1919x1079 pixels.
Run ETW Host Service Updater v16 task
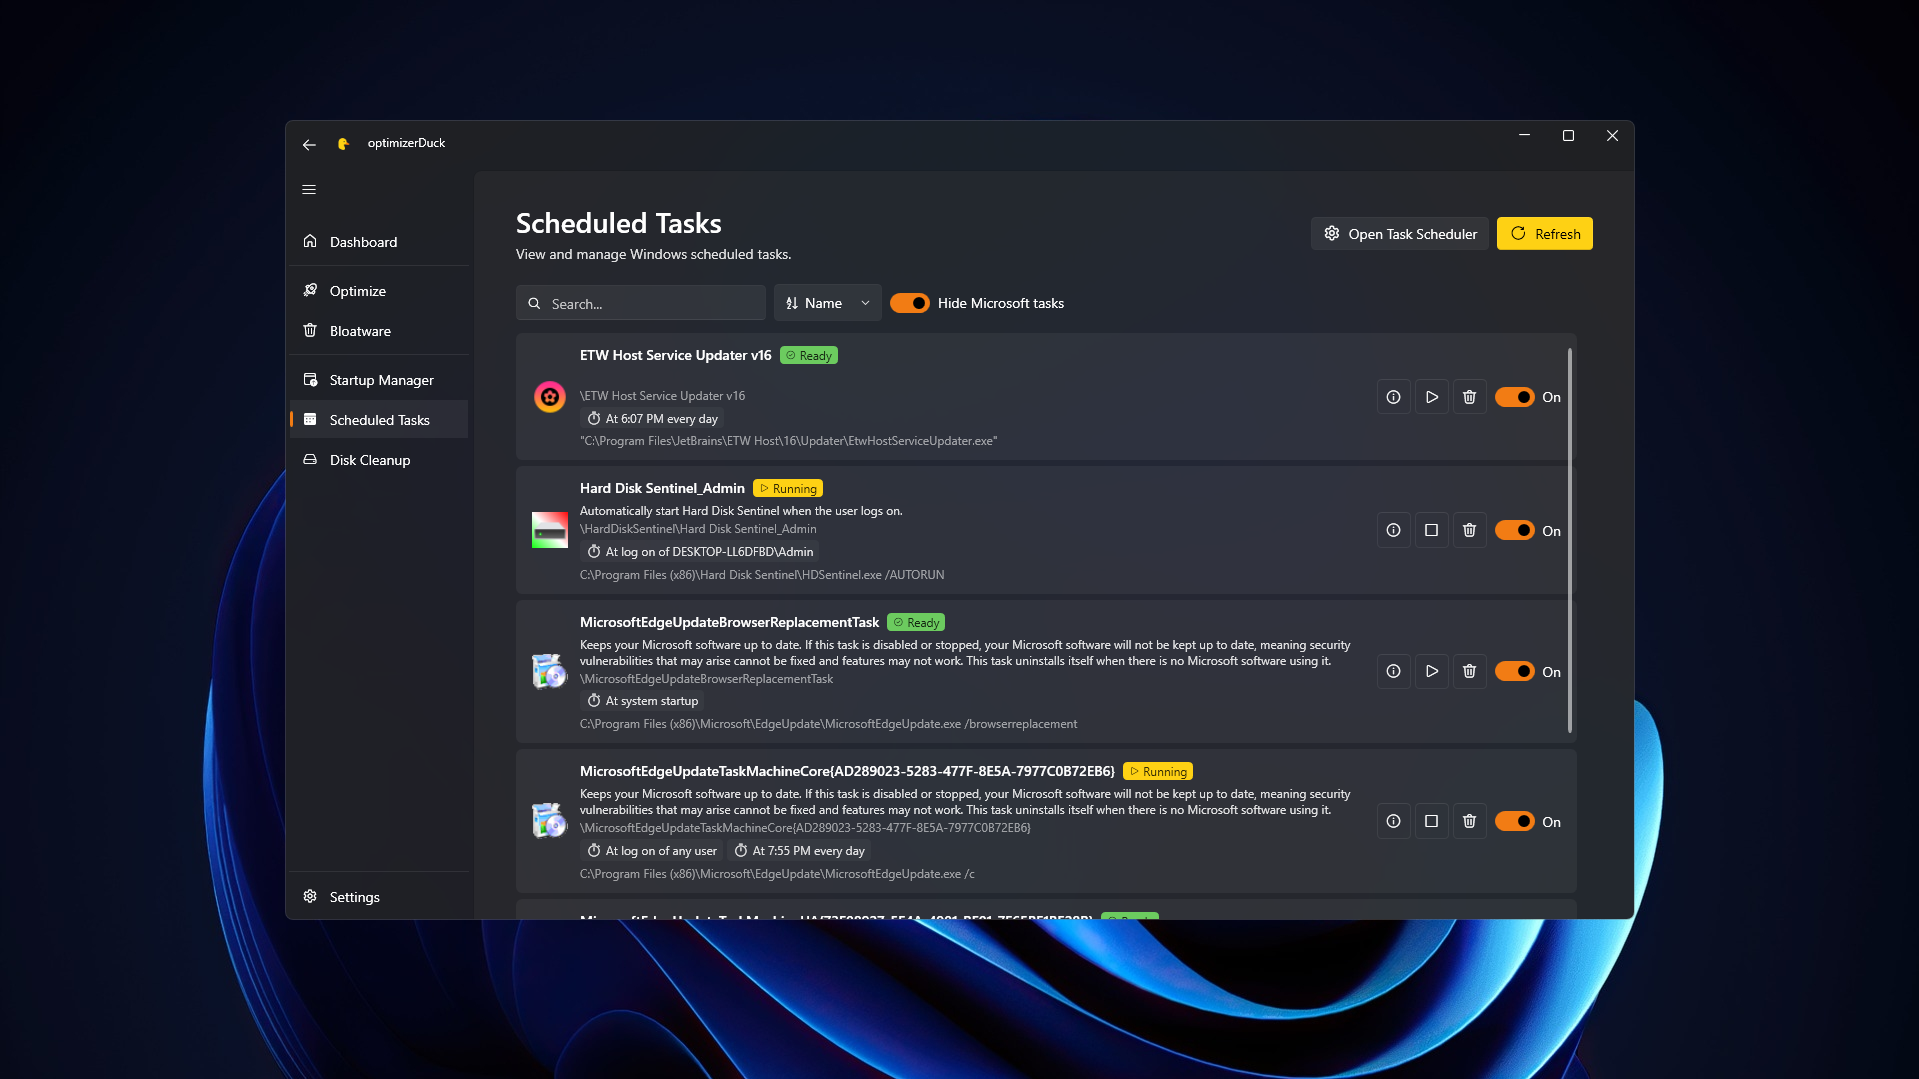1431,397
